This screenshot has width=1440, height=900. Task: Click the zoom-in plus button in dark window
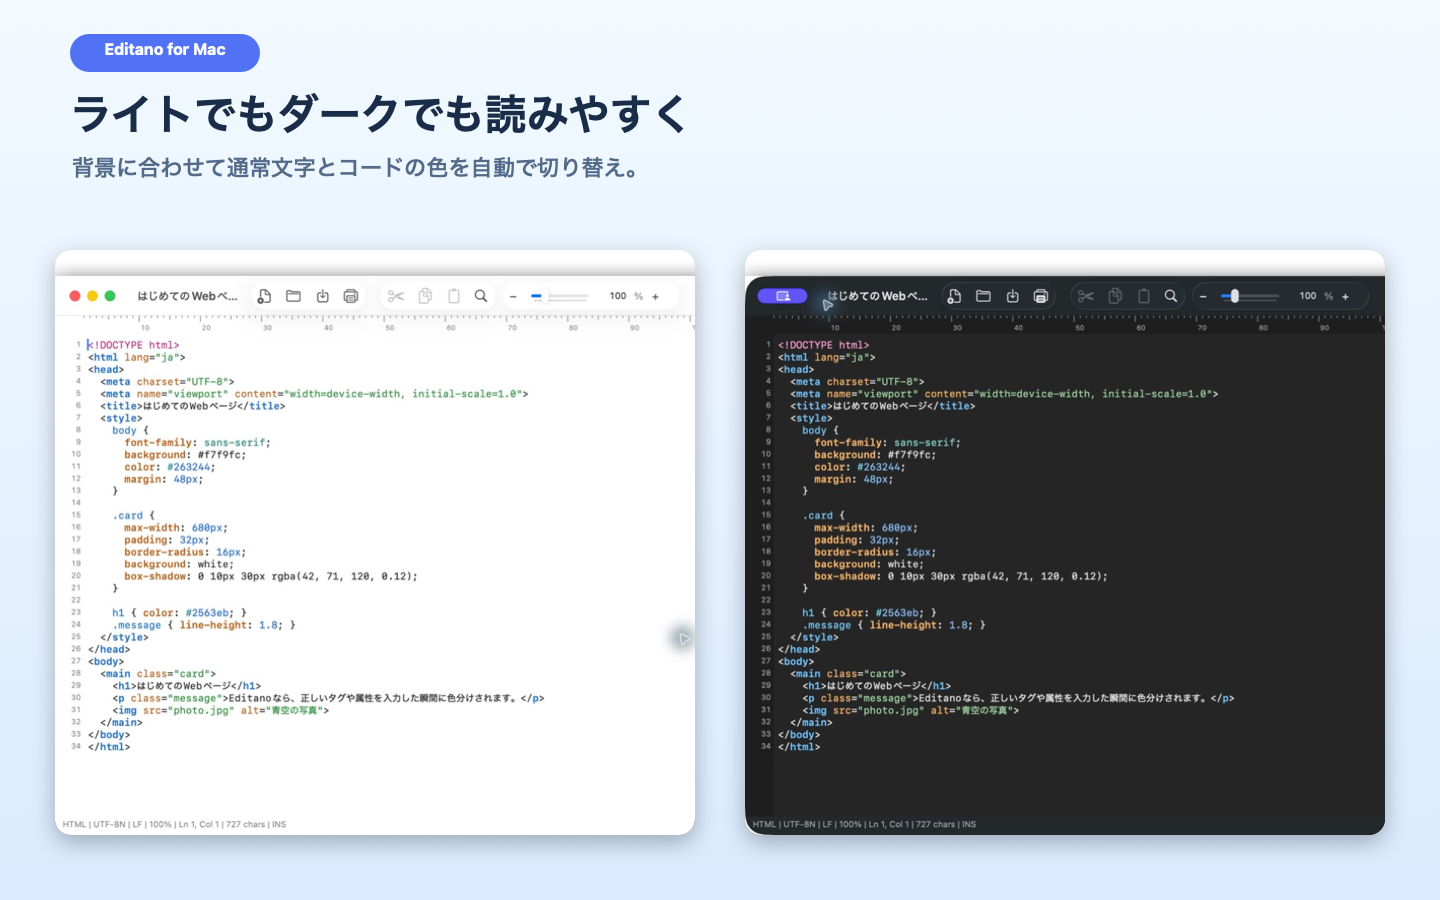pyautogui.click(x=1345, y=297)
